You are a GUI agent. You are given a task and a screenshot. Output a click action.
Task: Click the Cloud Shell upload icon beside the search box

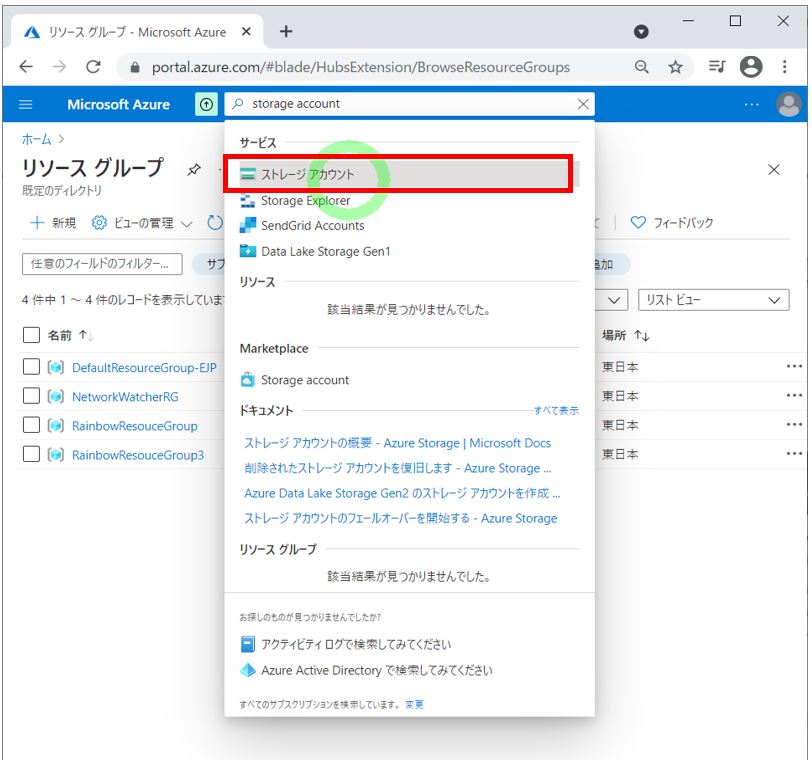[x=206, y=105]
